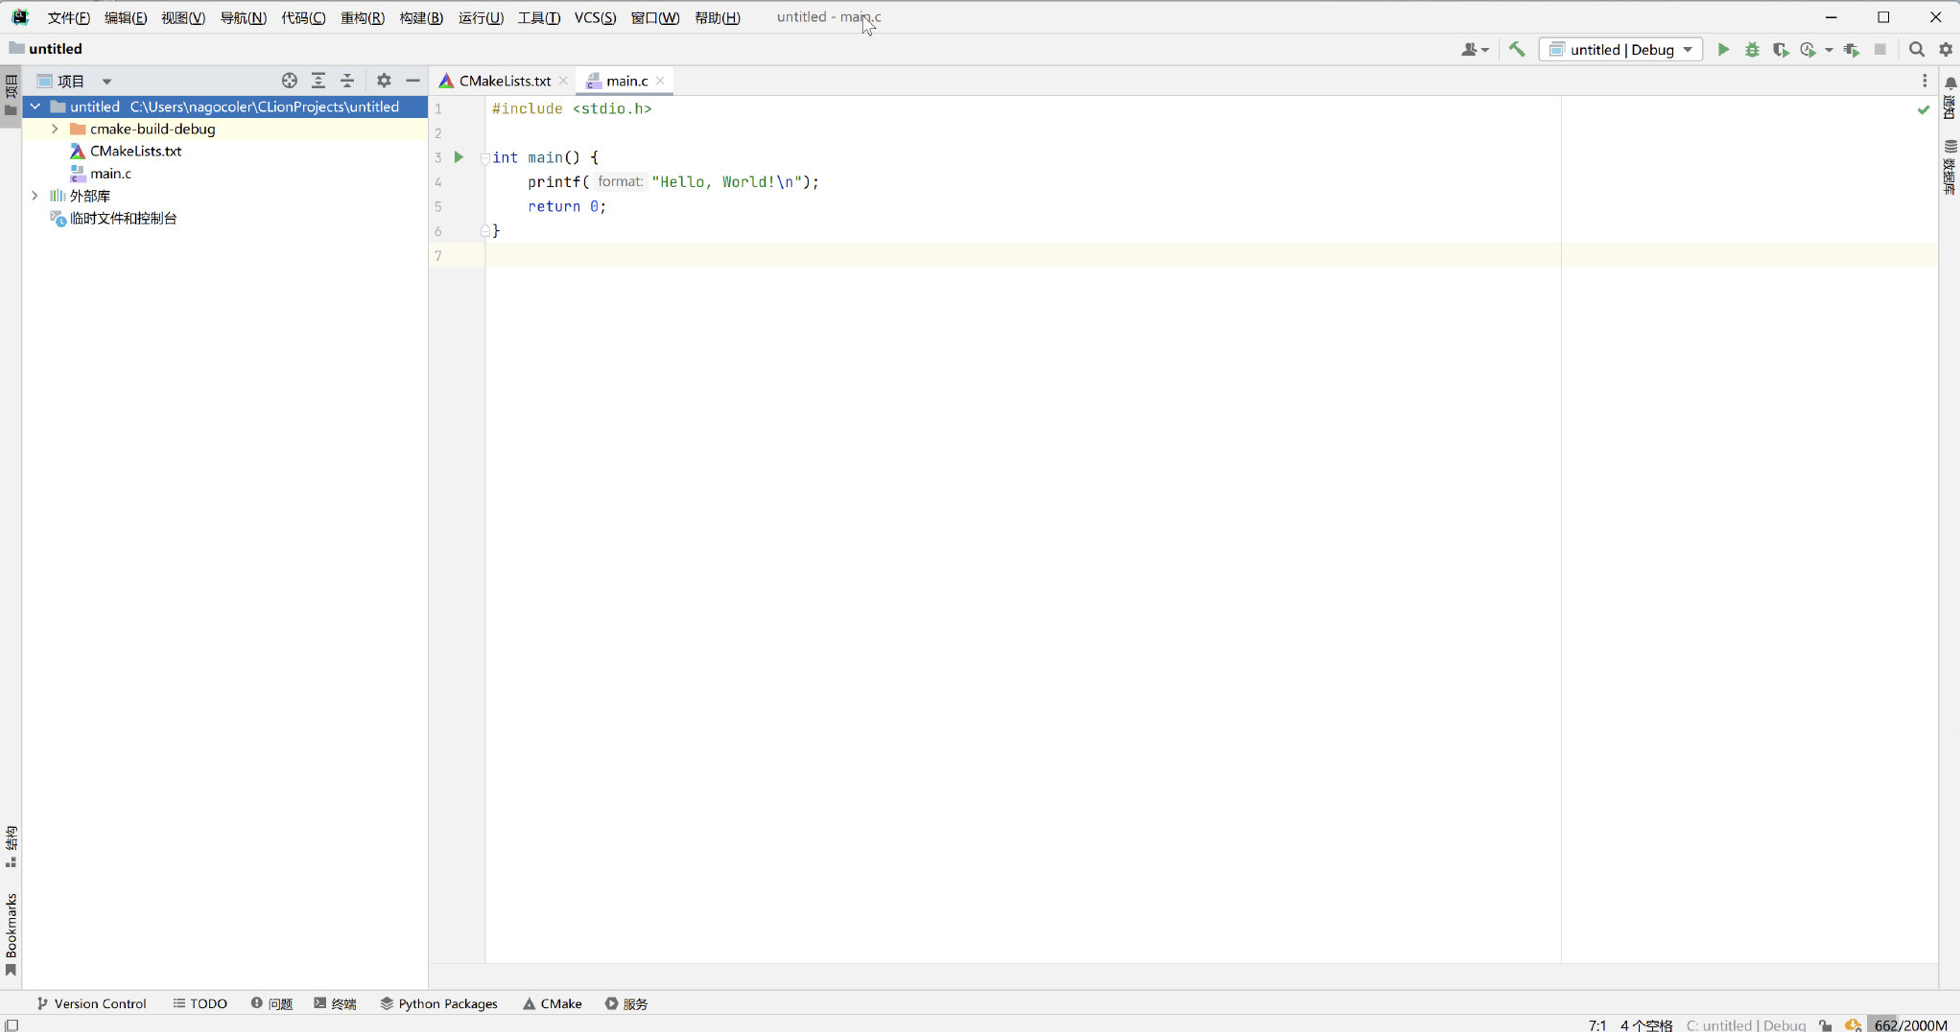Click the run gutter arrow beside main()
The image size is (1960, 1032).
[x=459, y=157]
